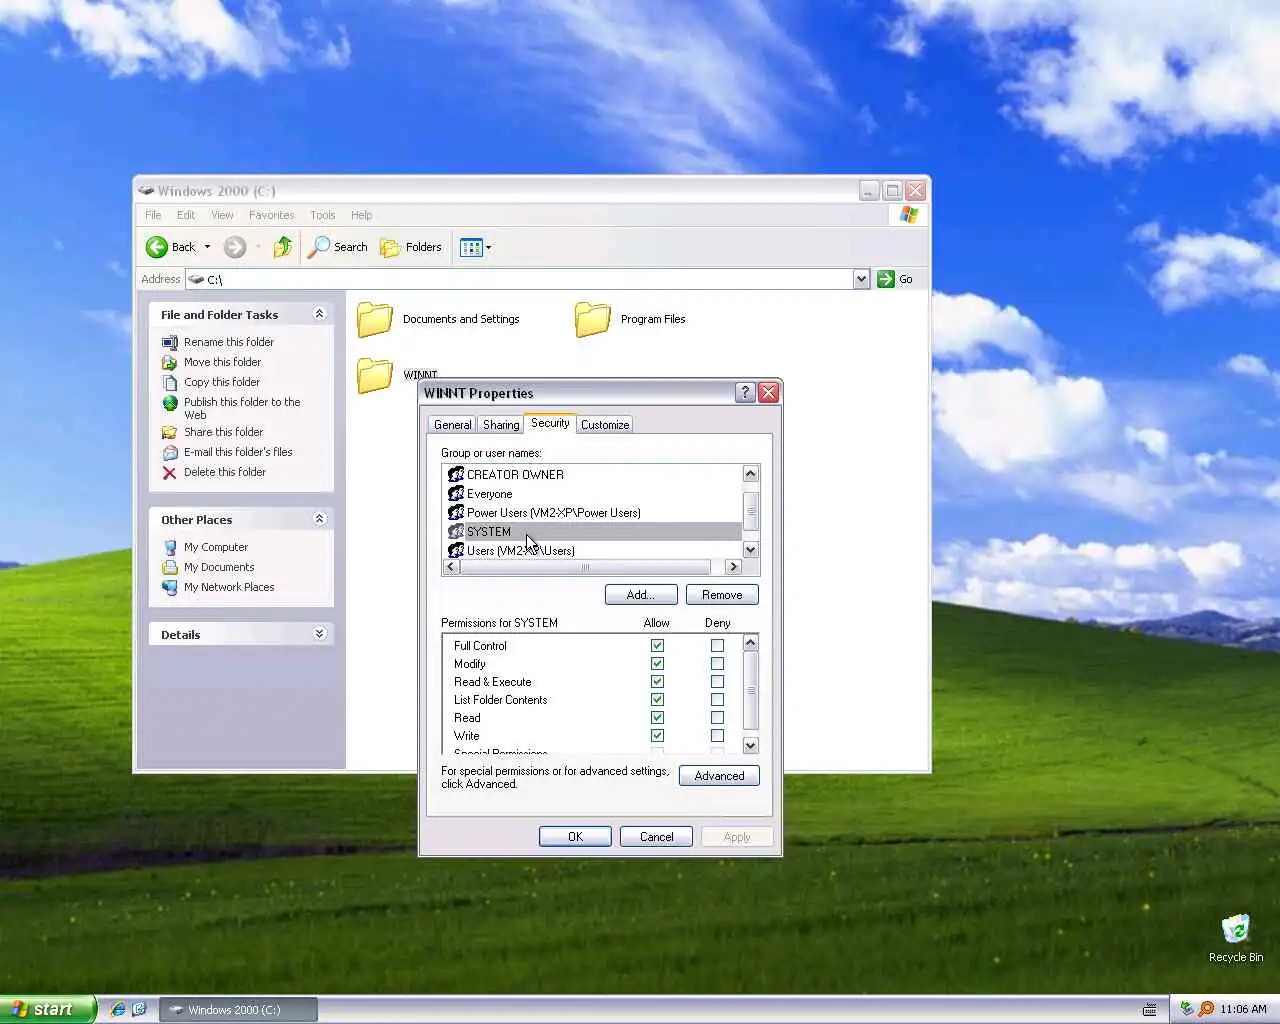Image resolution: width=1280 pixels, height=1024 pixels.
Task: Click the Forward arrow icon in toolbar
Action: pos(234,247)
